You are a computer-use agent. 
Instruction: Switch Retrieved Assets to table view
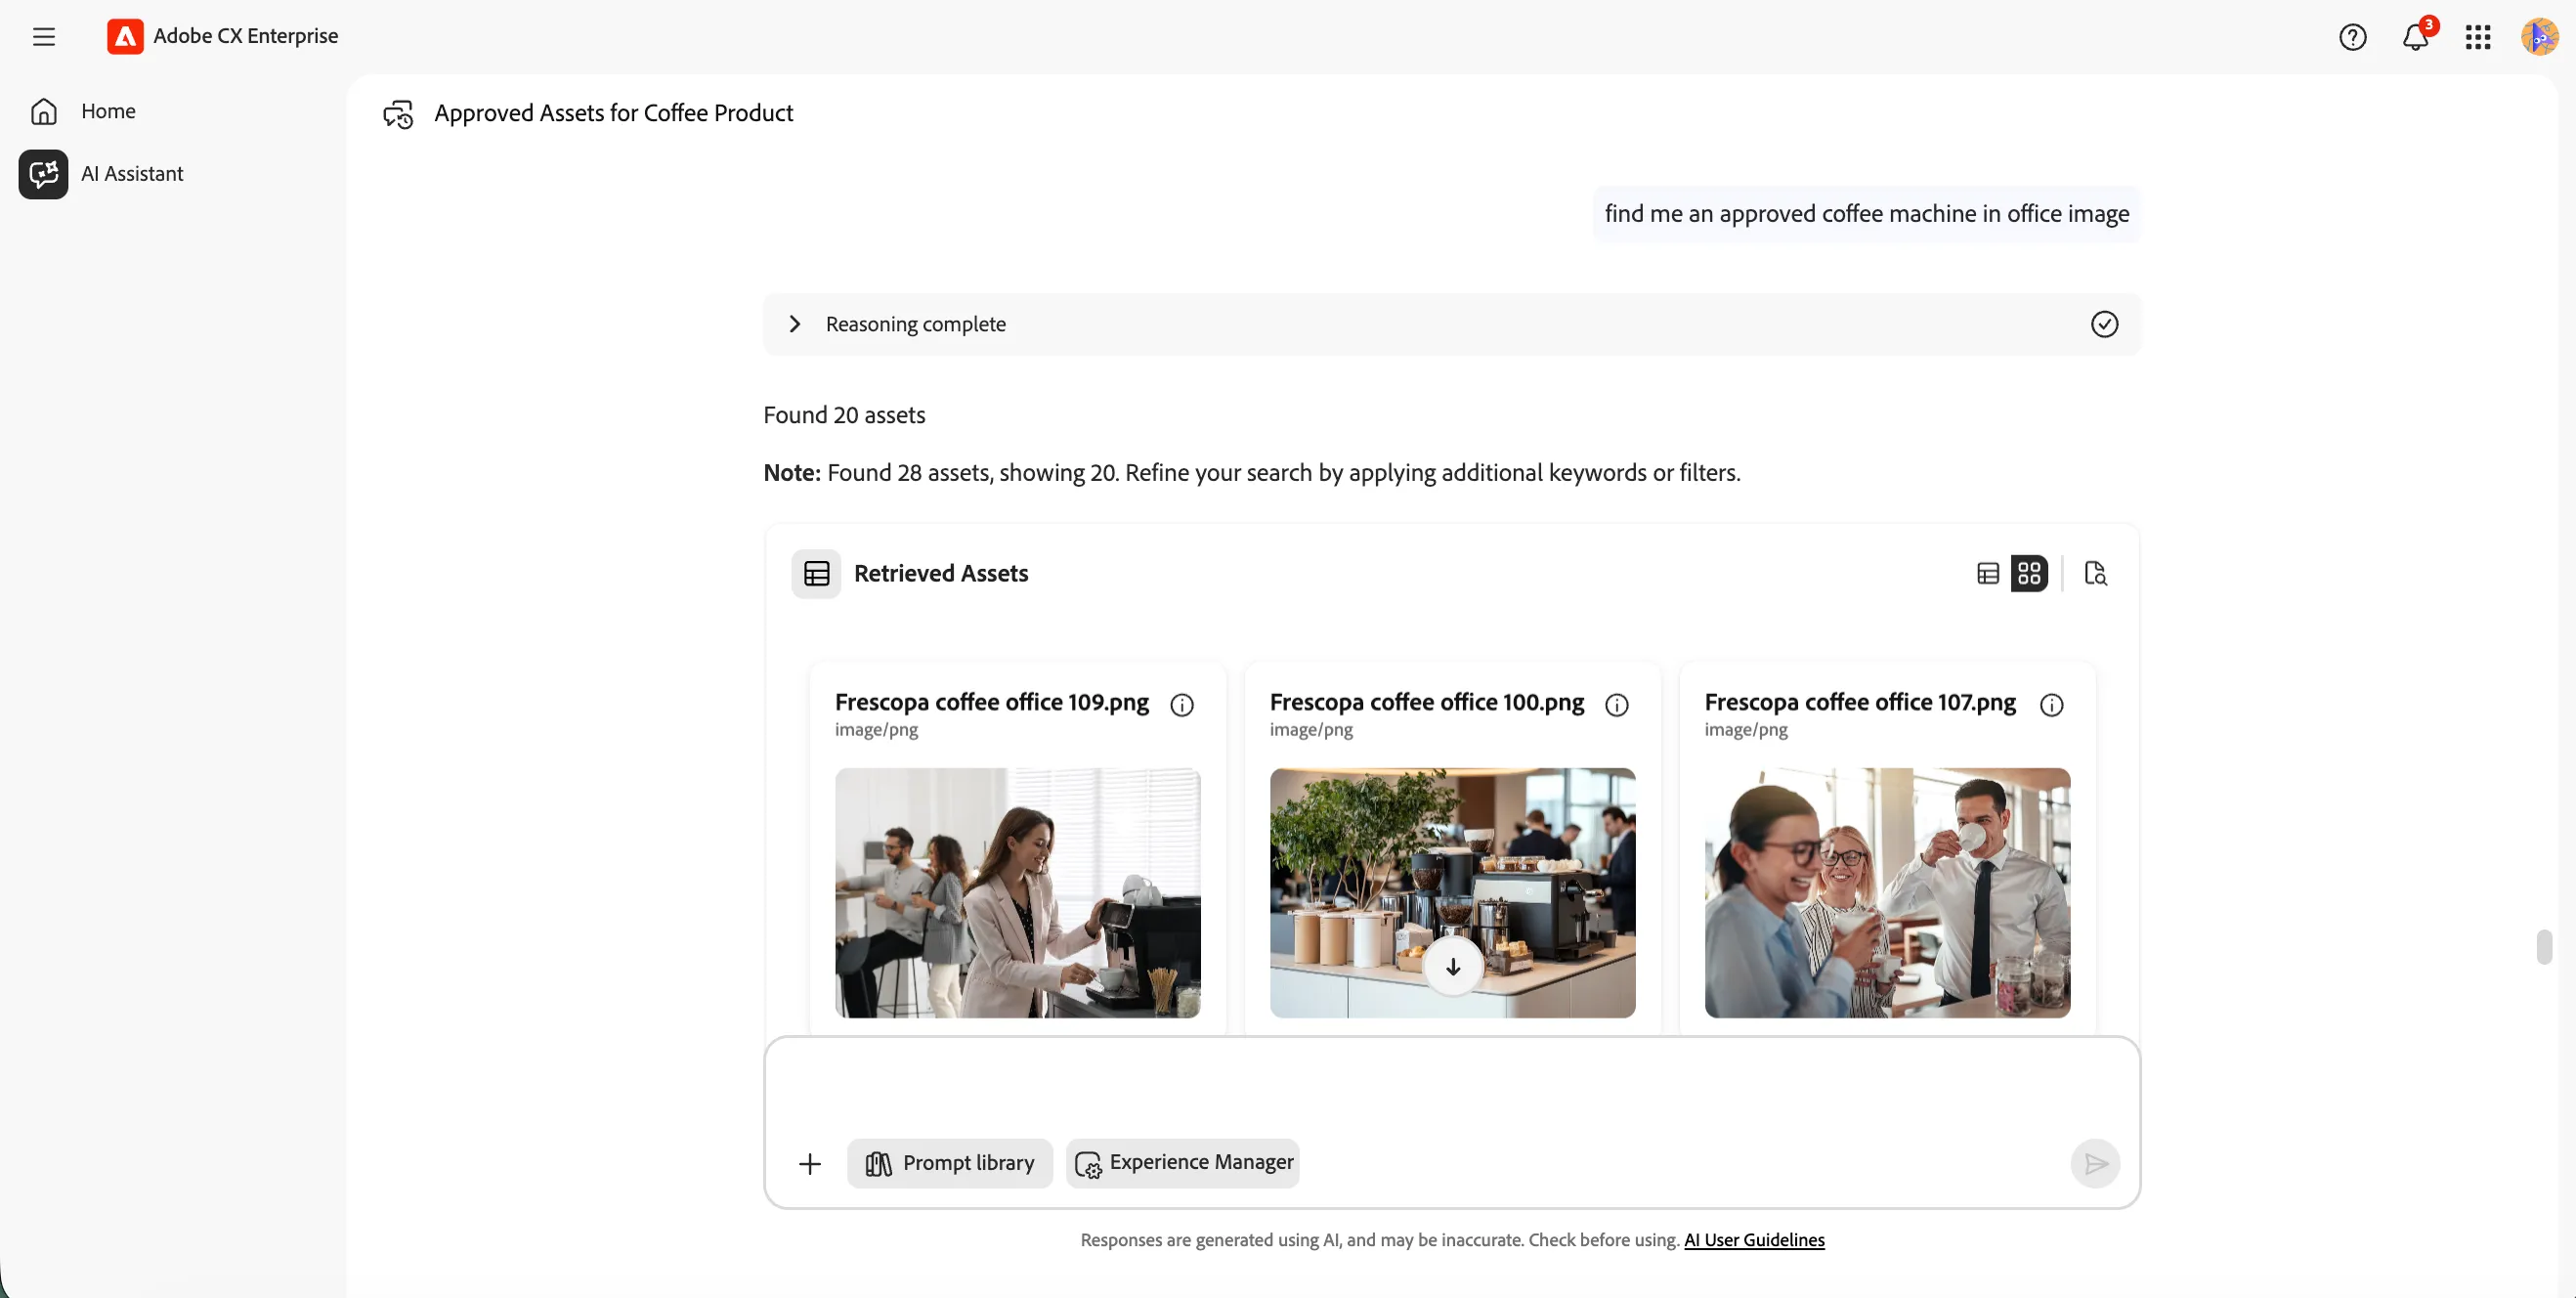pos(1988,573)
